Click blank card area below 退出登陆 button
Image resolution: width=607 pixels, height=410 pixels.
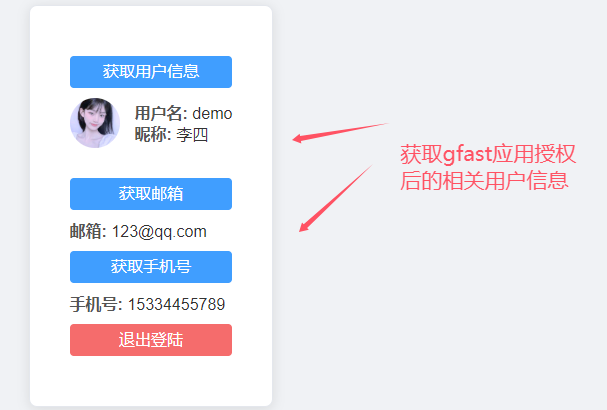point(151,381)
